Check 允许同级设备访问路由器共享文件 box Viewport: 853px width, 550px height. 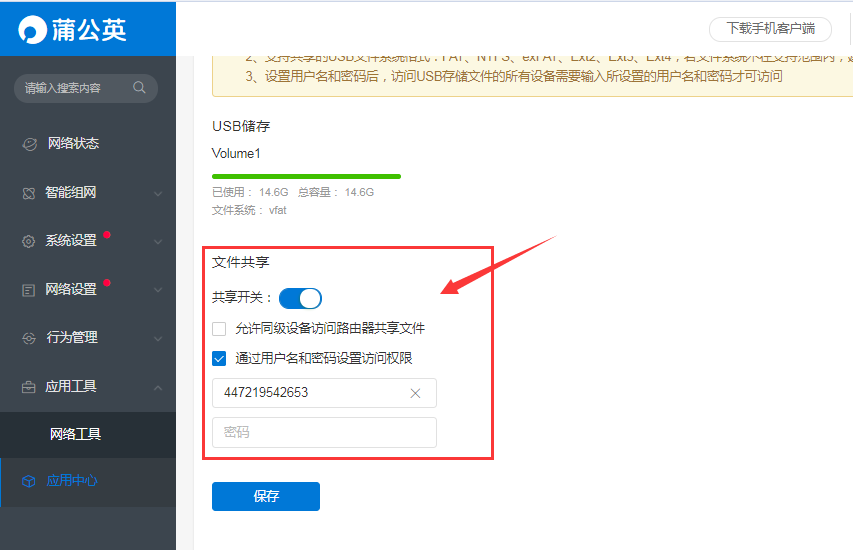pos(219,329)
